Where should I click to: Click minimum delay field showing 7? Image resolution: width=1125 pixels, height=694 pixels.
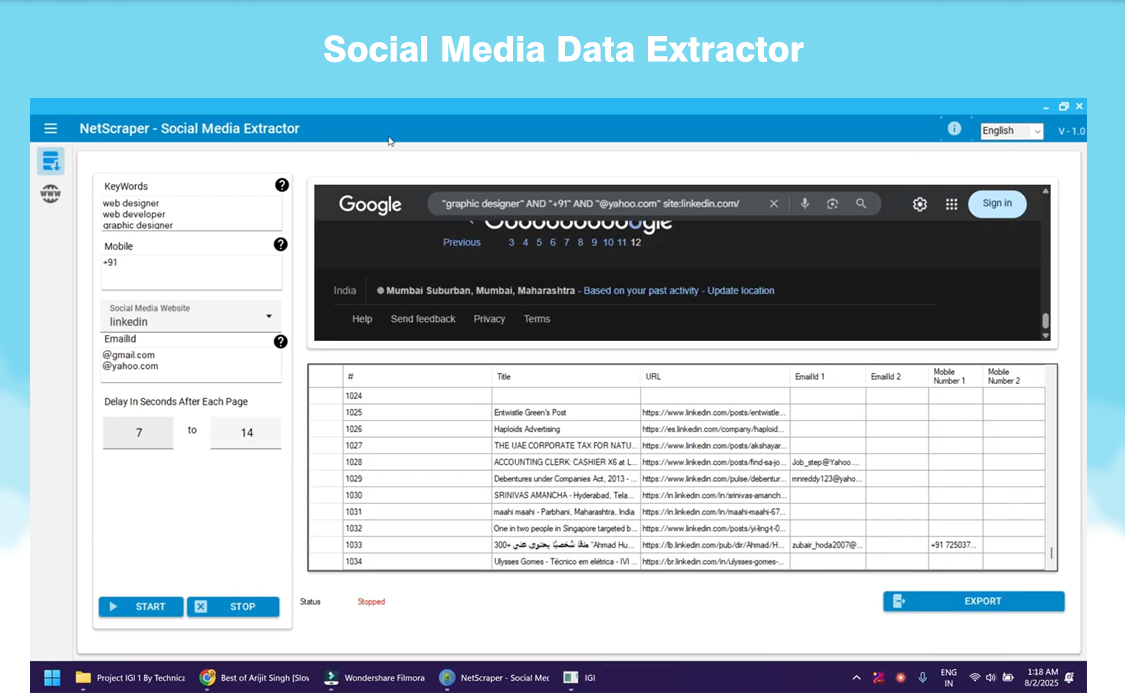(138, 433)
